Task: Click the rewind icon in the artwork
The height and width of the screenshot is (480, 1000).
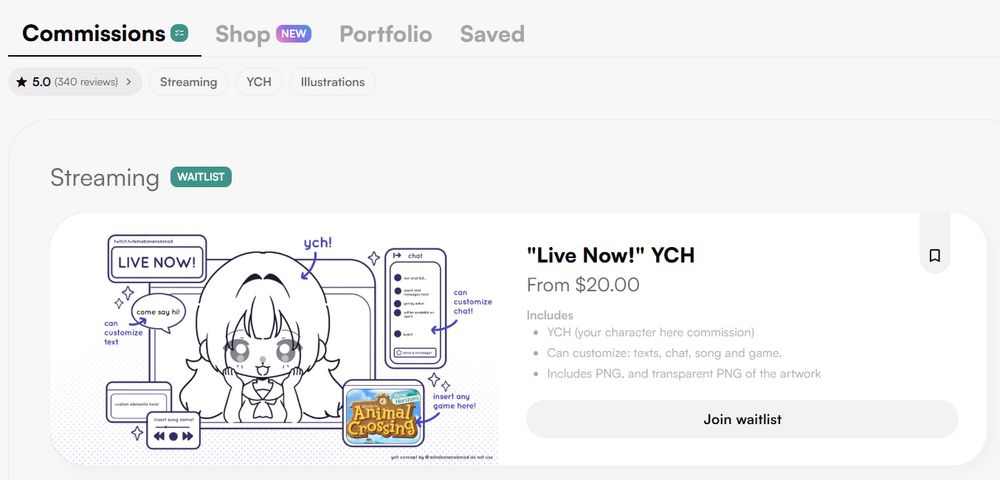Action: (x=159, y=436)
